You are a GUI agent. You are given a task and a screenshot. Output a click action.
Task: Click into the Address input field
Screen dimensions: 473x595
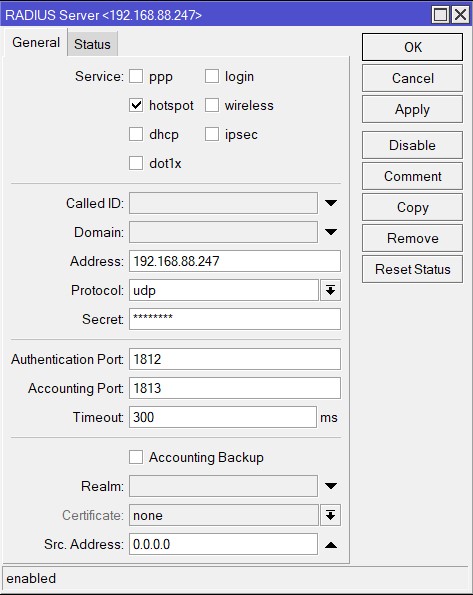(x=235, y=261)
